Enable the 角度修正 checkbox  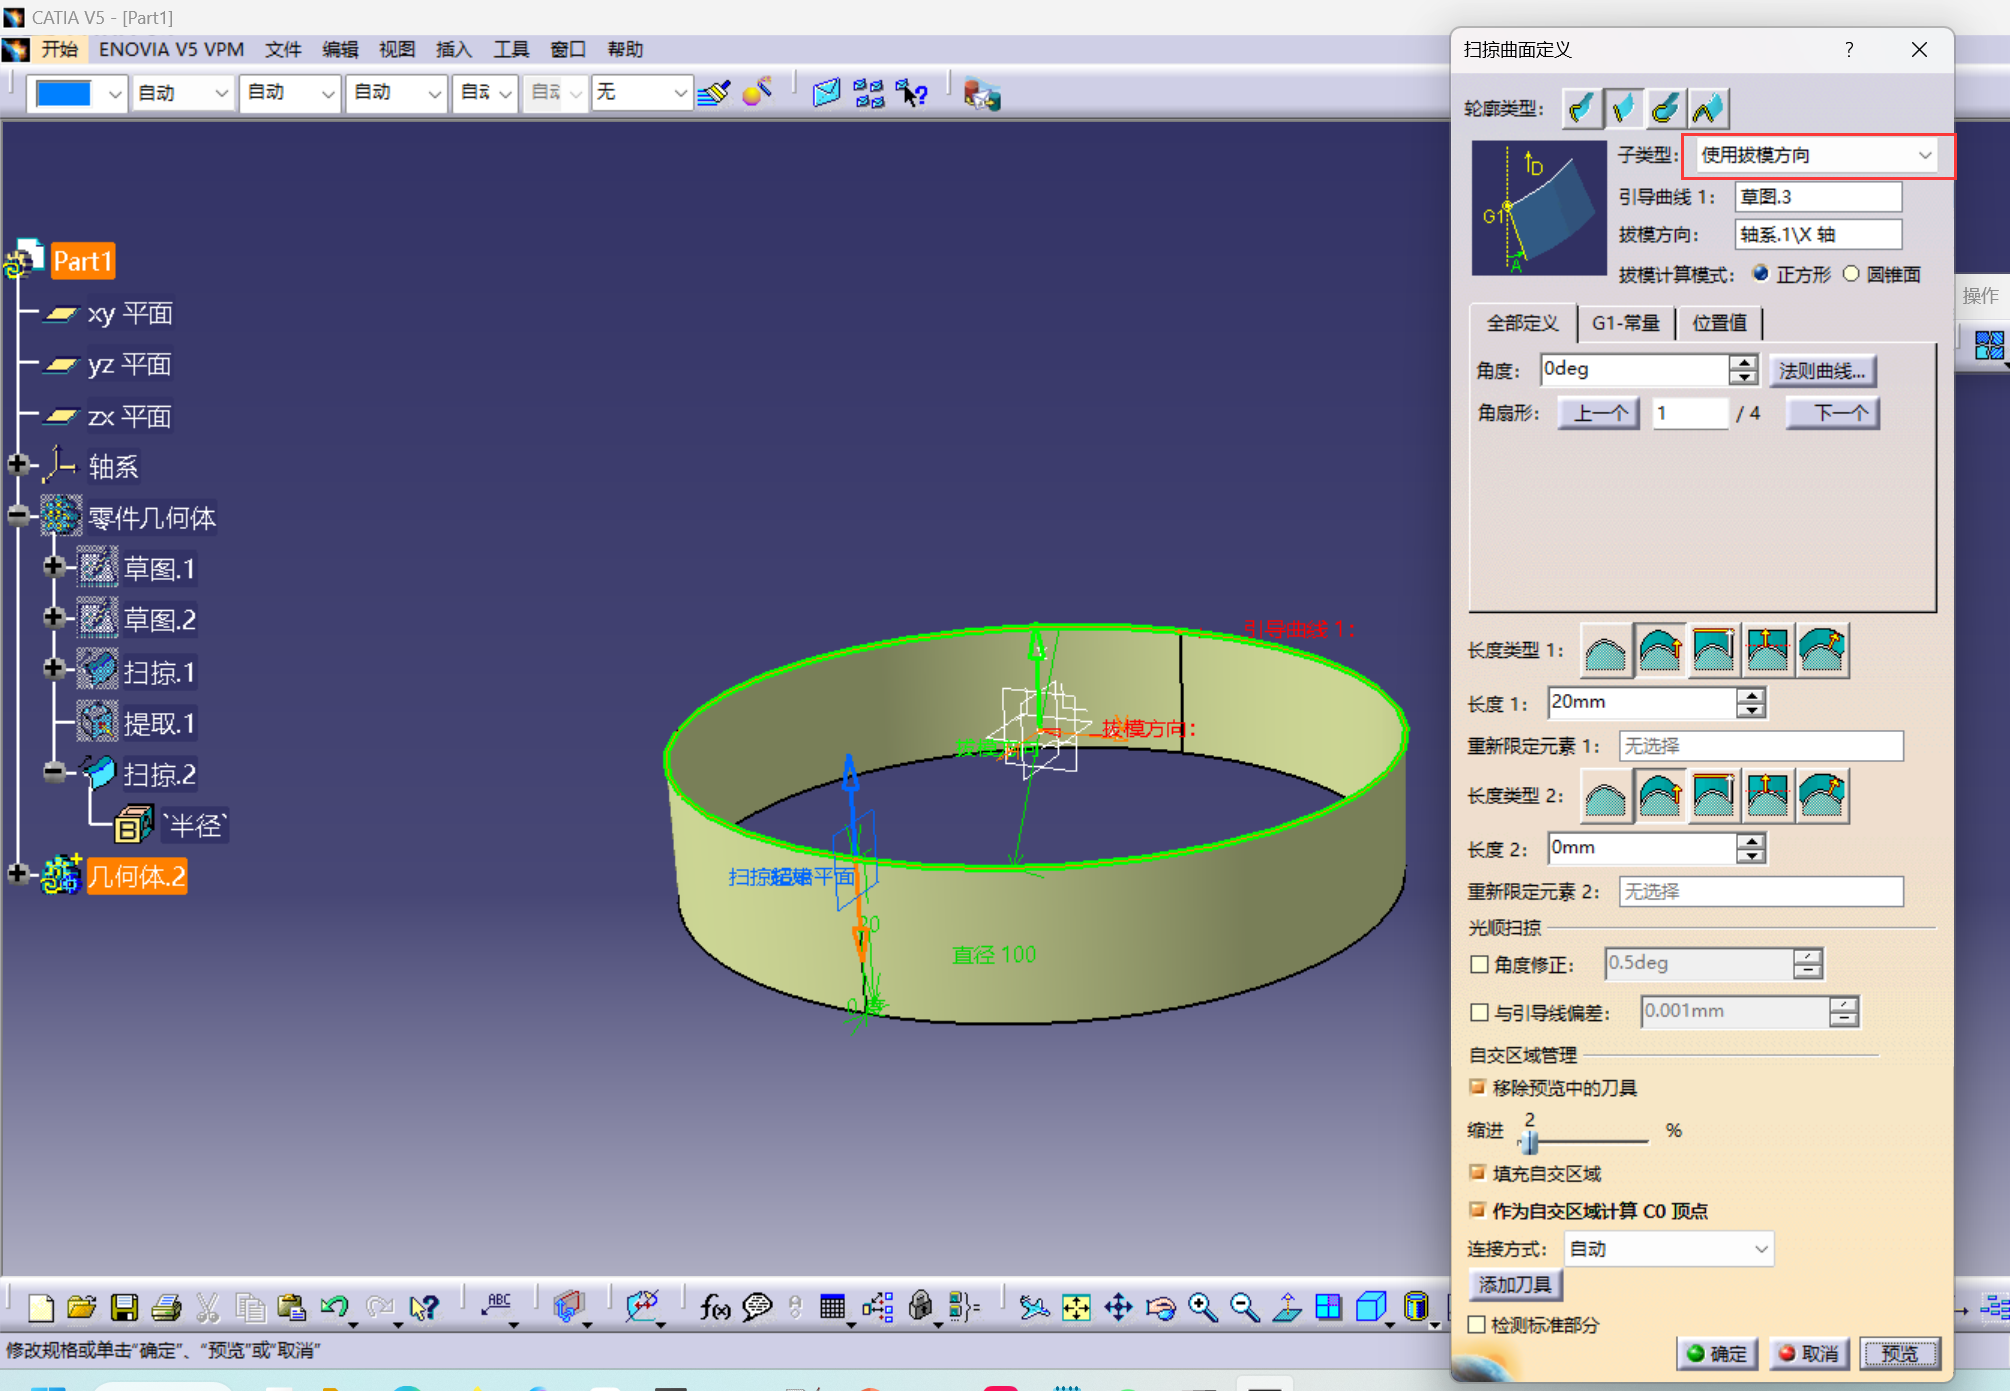1480,964
